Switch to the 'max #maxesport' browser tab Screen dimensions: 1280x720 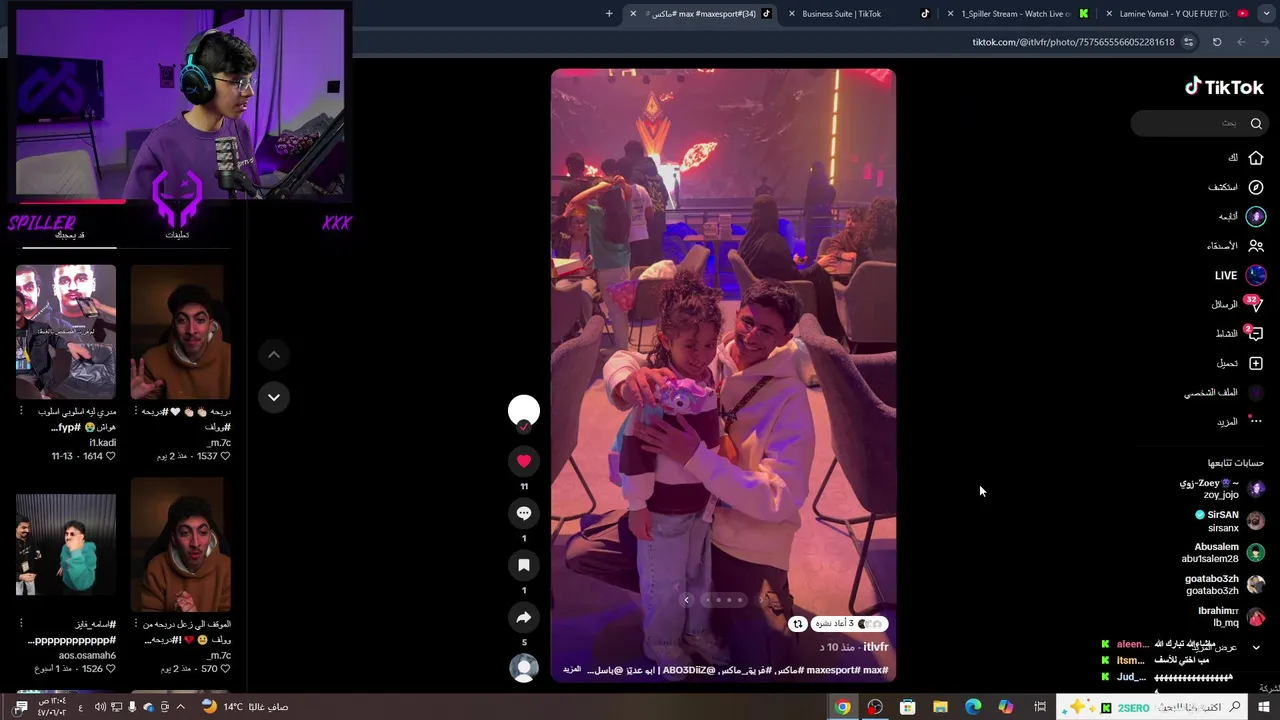coord(700,14)
